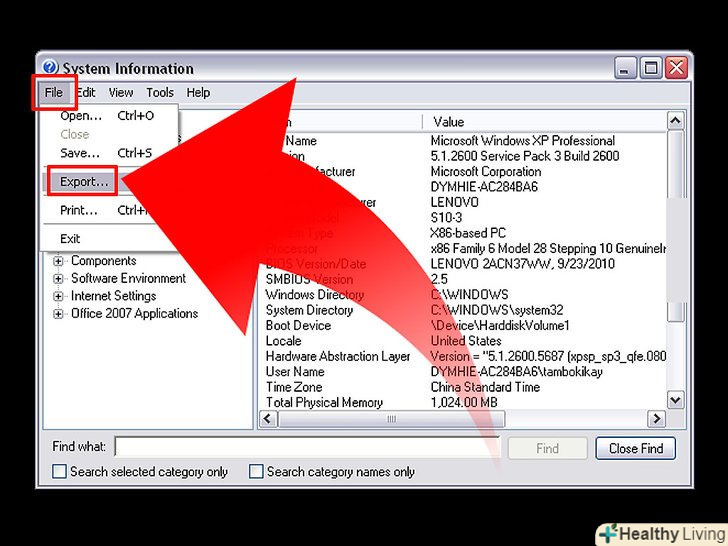Screen dimensions: 728x546
Task: Click the vertical scrollbar down arrow
Action: click(x=676, y=400)
